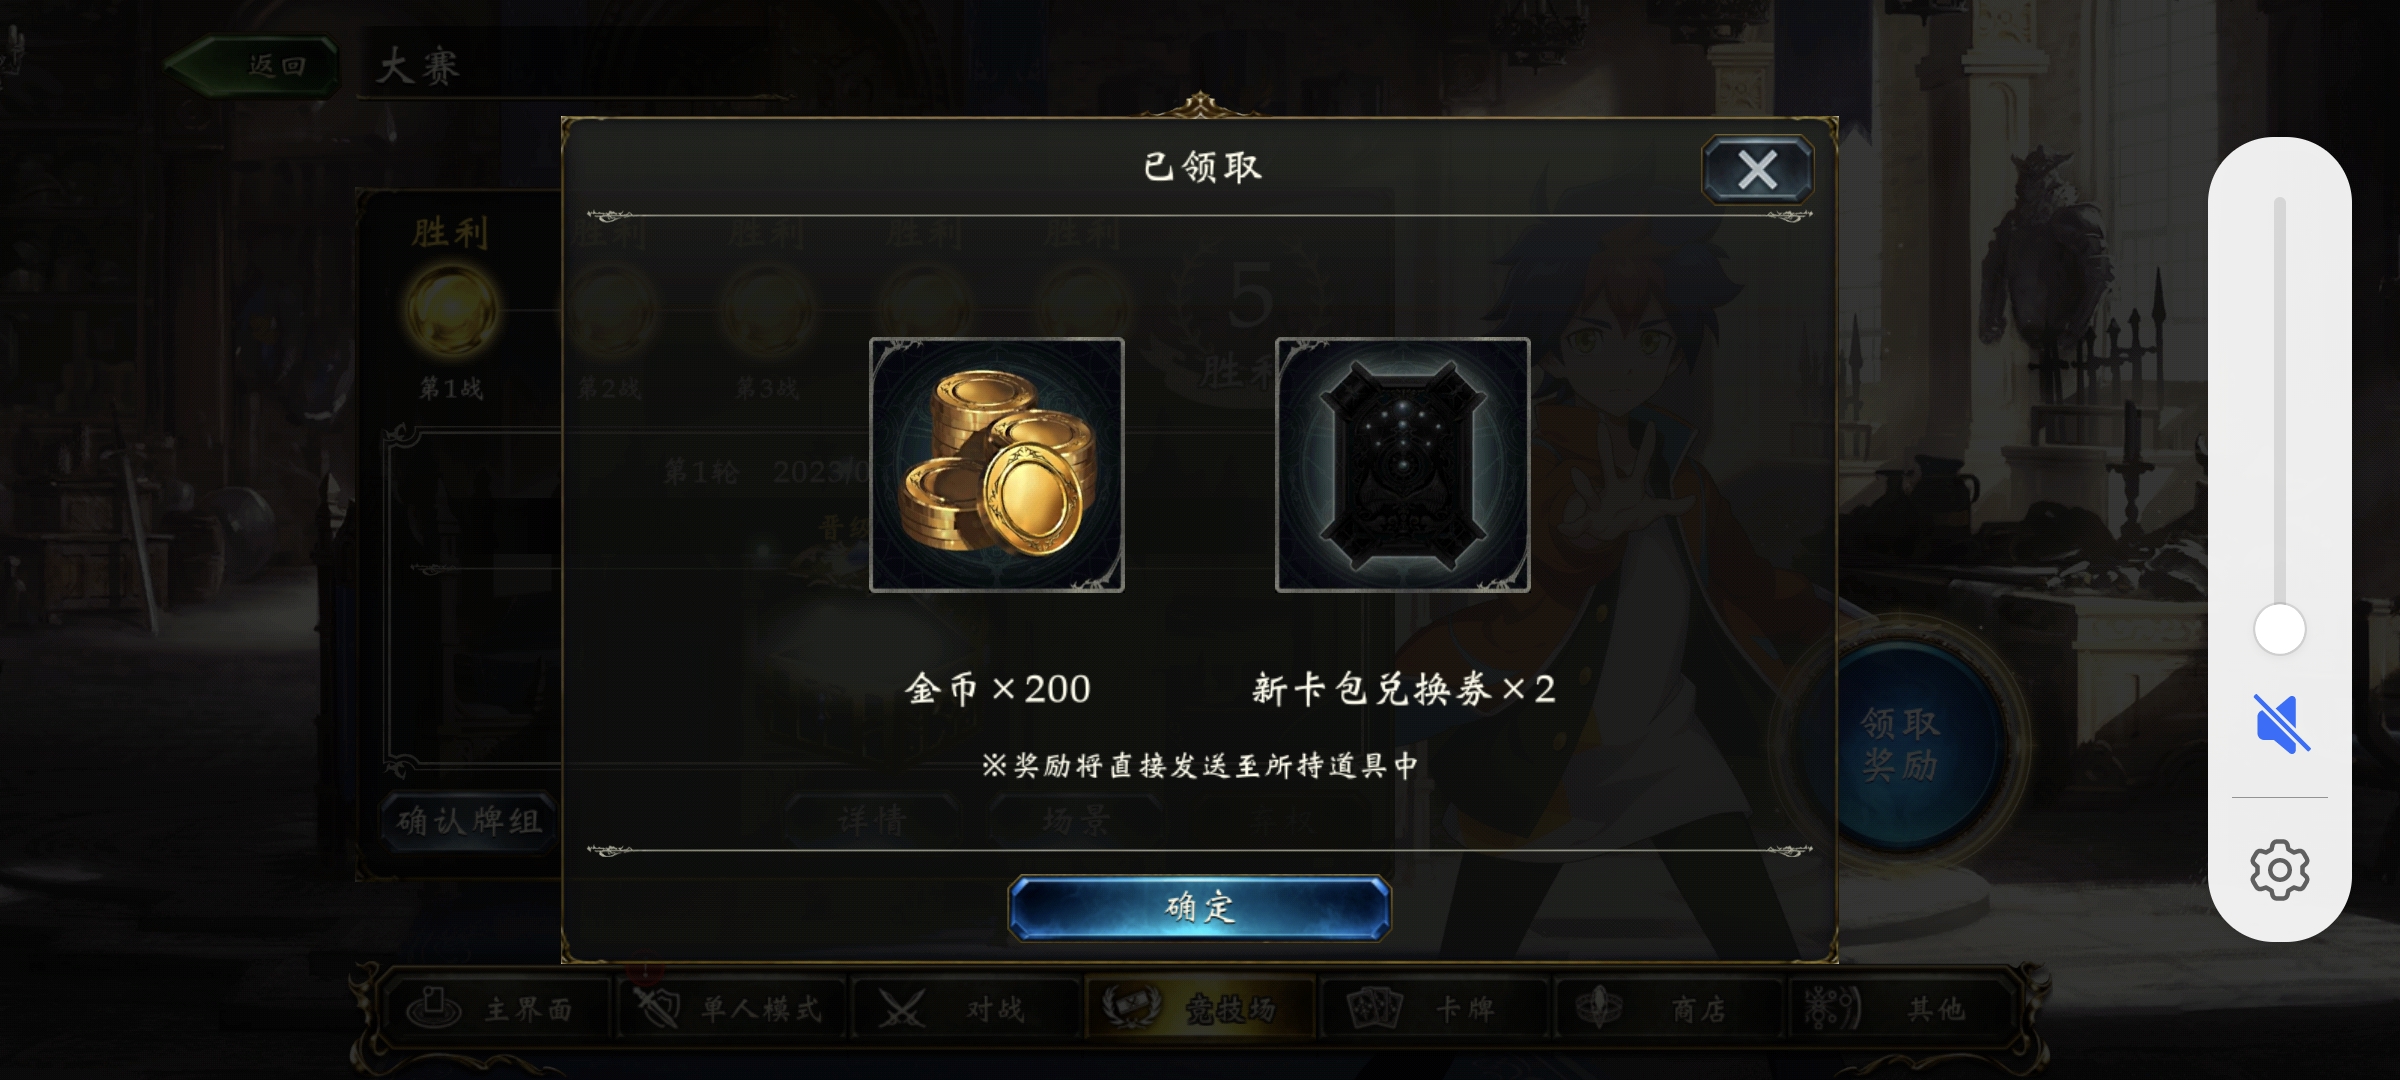2400x1080 pixels.
Task: Click the 场景 scene button
Action: pos(1076,822)
